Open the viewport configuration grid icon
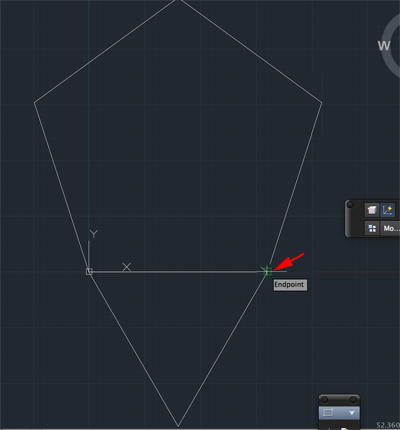 372,228
